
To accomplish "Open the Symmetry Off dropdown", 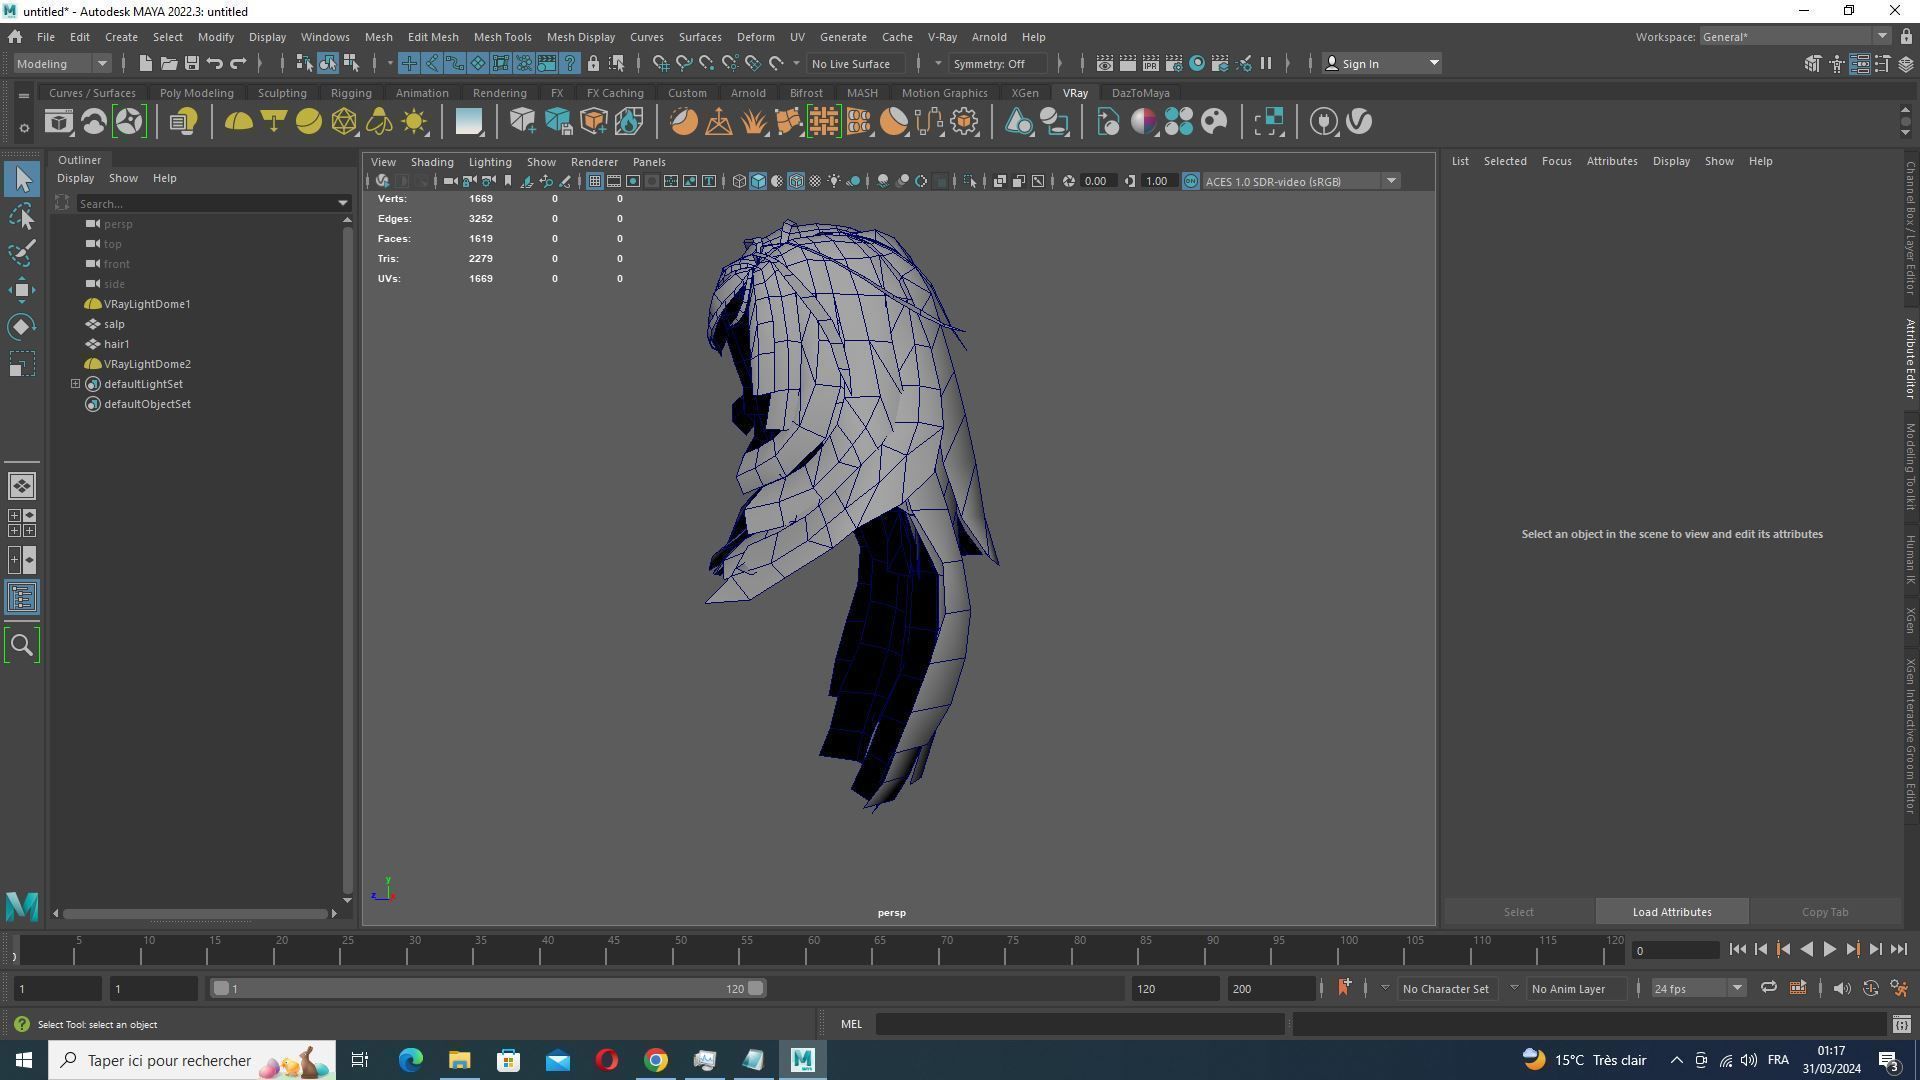I will pos(1000,64).
